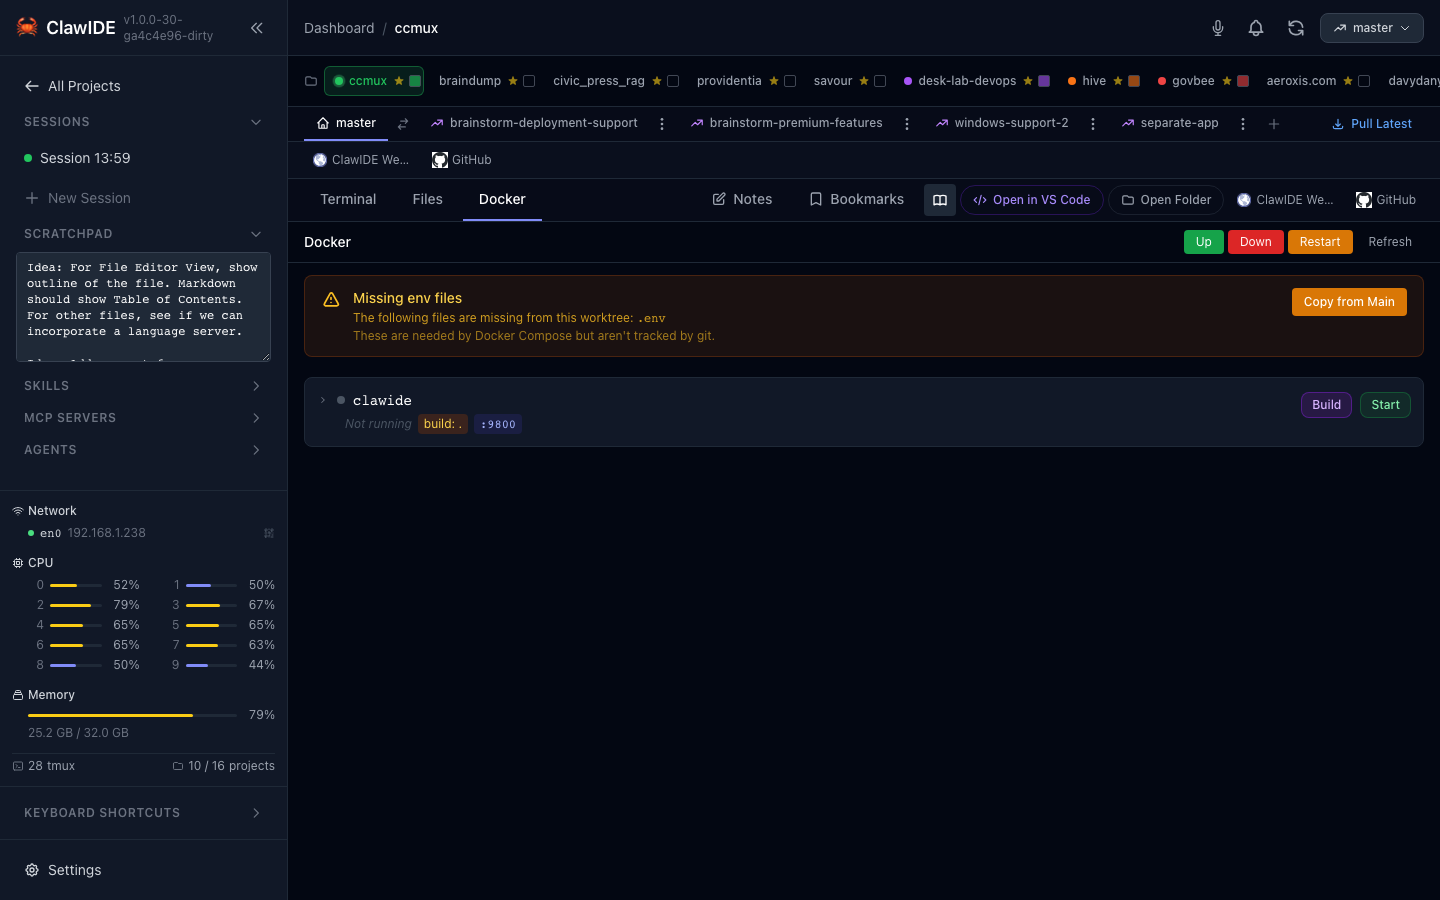1440x900 pixels.
Task: Click the swap icon next to master
Action: coord(403,124)
